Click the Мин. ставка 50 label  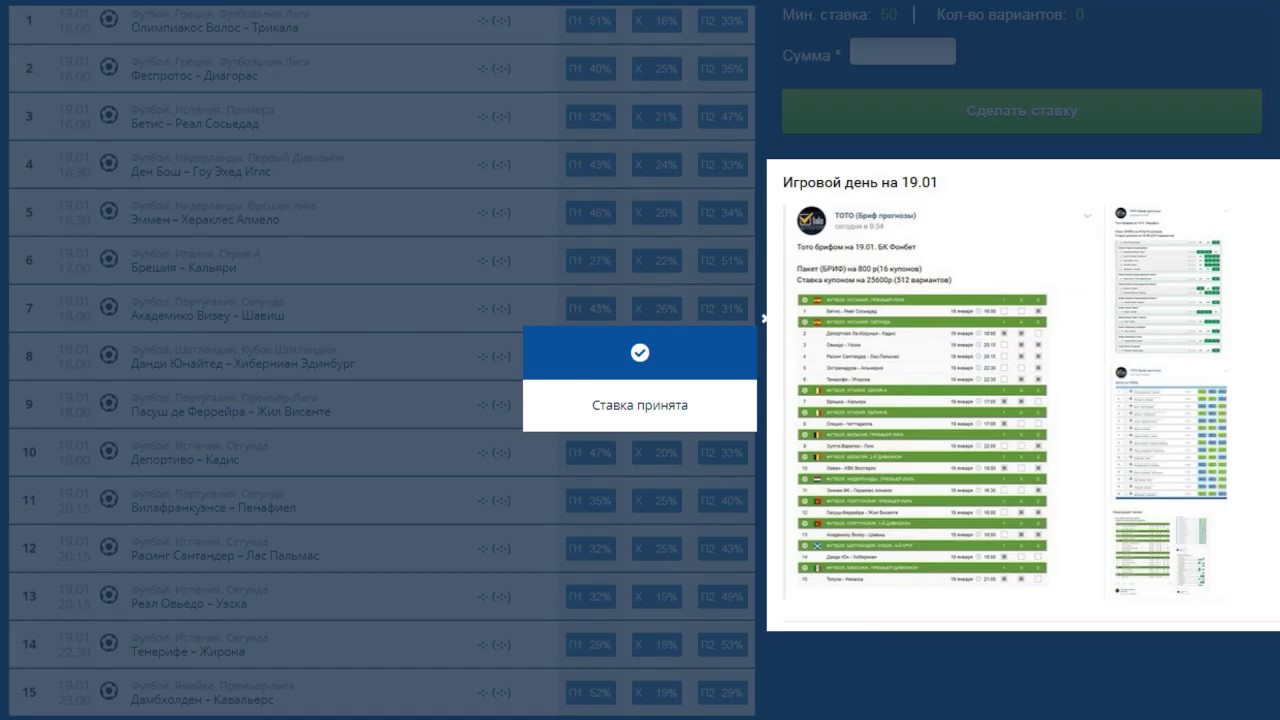point(840,15)
